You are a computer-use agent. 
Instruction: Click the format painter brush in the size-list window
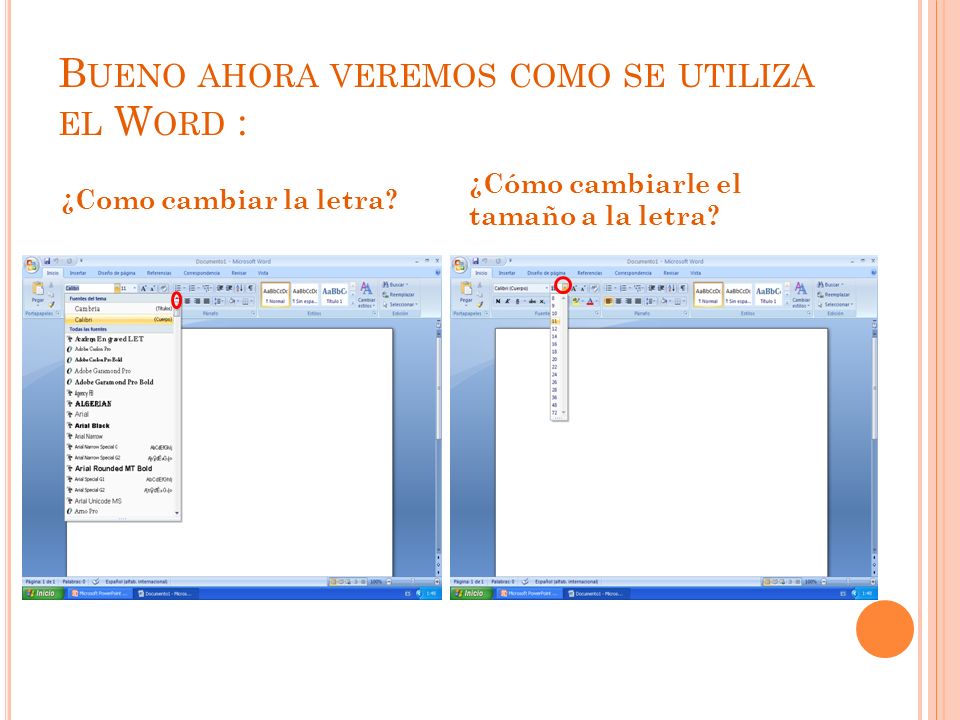(480, 304)
